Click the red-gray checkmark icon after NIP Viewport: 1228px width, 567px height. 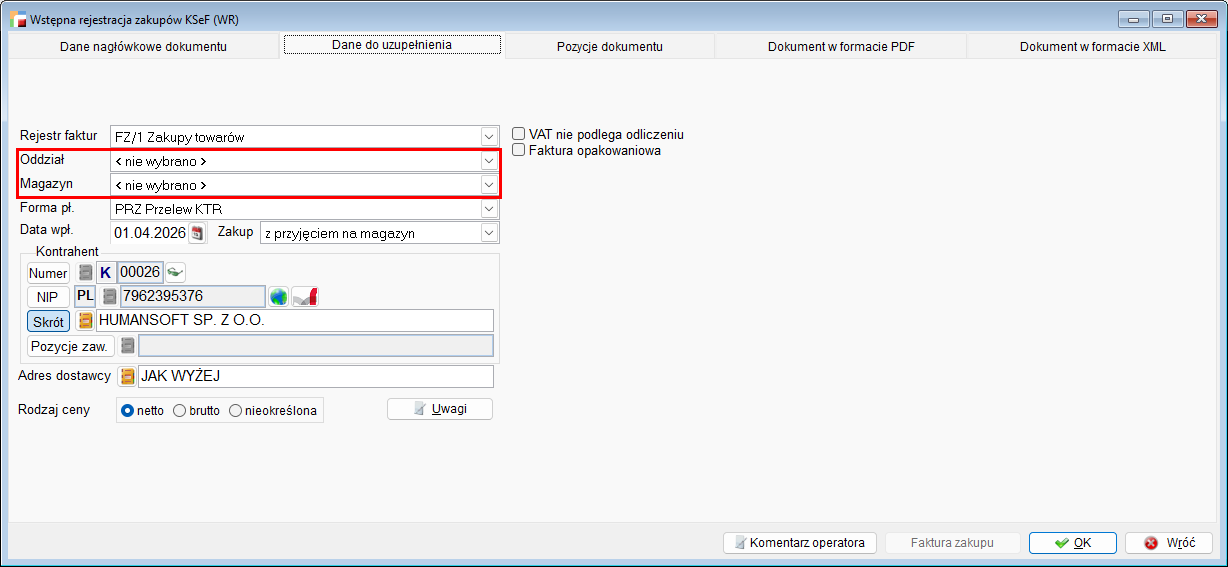305,296
